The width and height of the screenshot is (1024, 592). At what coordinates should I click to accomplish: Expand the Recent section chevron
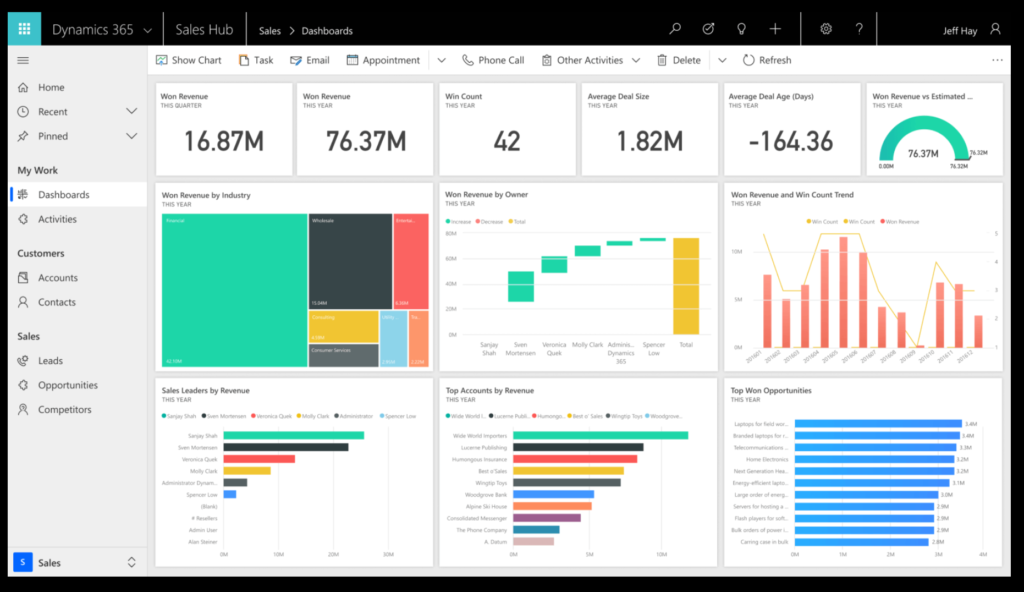point(131,112)
